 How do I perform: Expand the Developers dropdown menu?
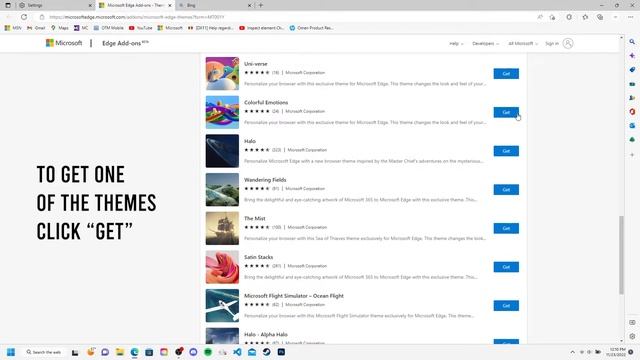485,43
